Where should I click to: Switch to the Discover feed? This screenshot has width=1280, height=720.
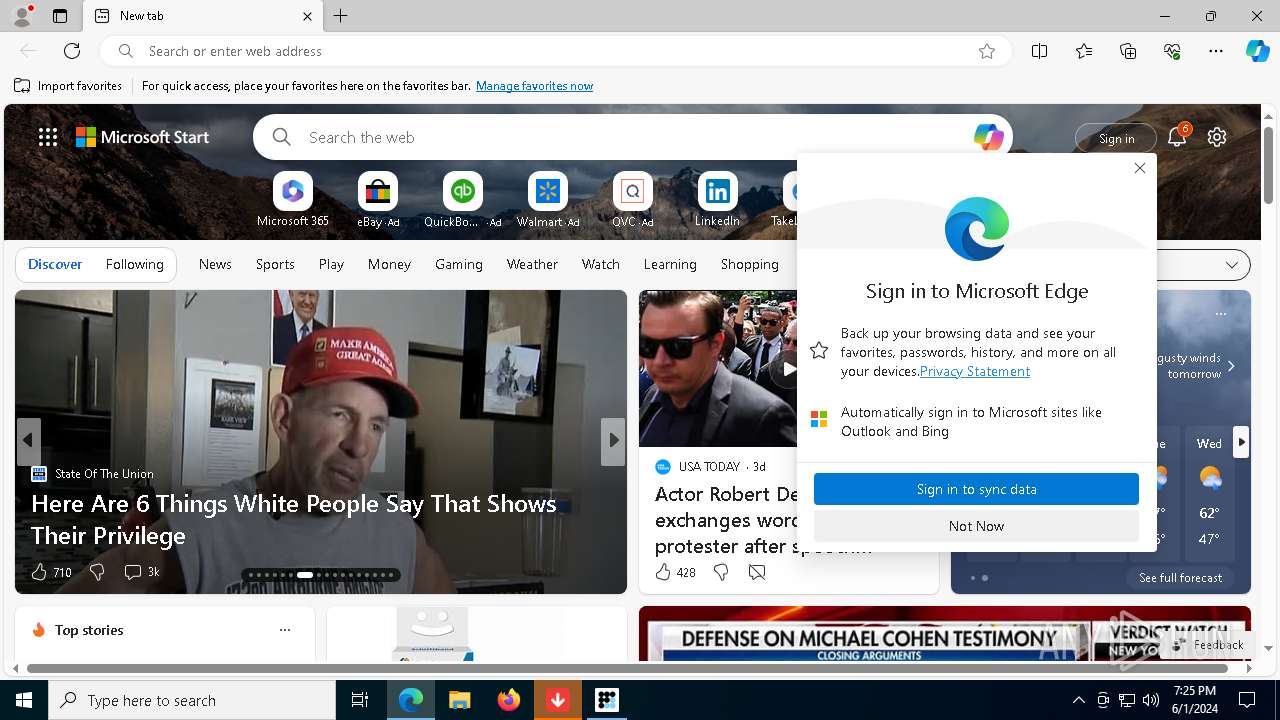55,264
